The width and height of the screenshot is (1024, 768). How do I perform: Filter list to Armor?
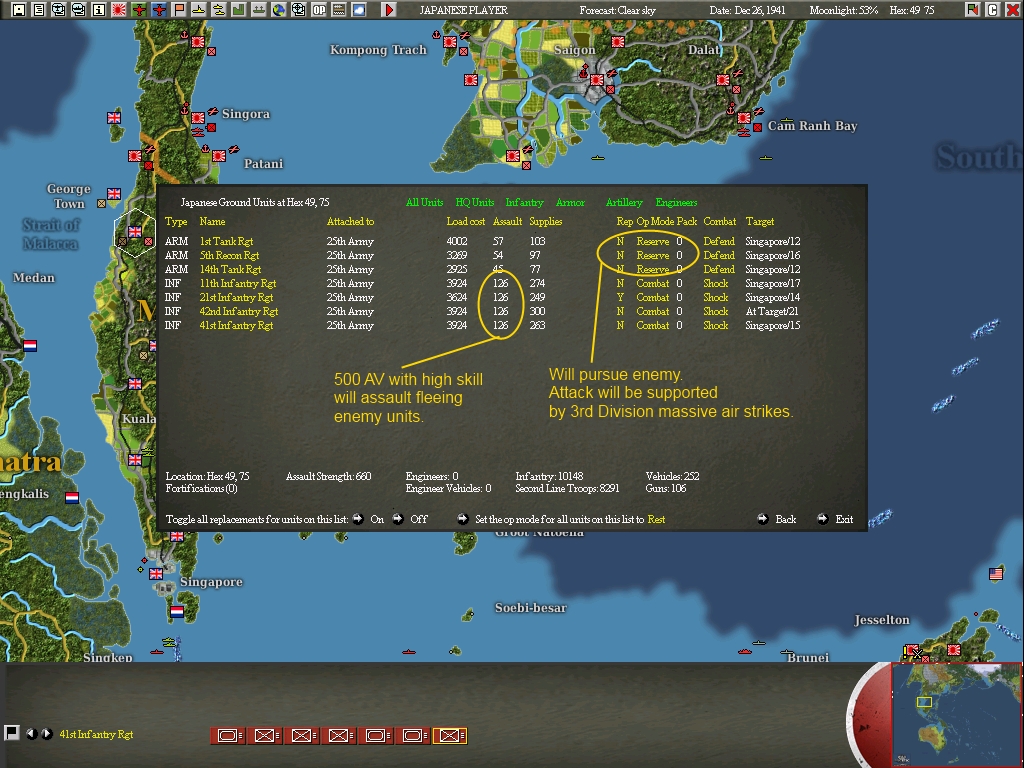(x=570, y=202)
